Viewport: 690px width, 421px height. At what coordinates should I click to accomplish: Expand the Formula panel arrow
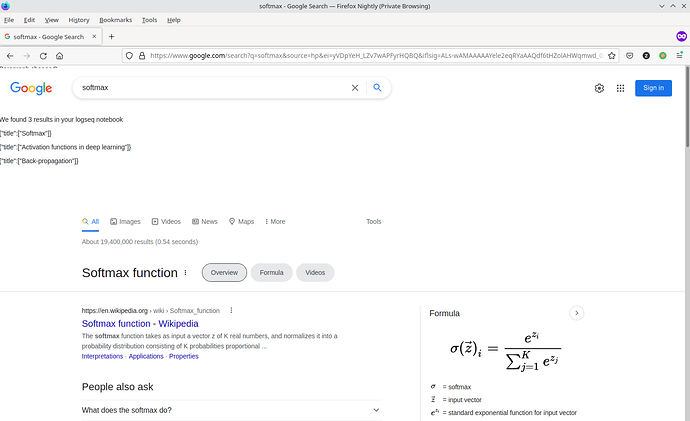tap(576, 313)
